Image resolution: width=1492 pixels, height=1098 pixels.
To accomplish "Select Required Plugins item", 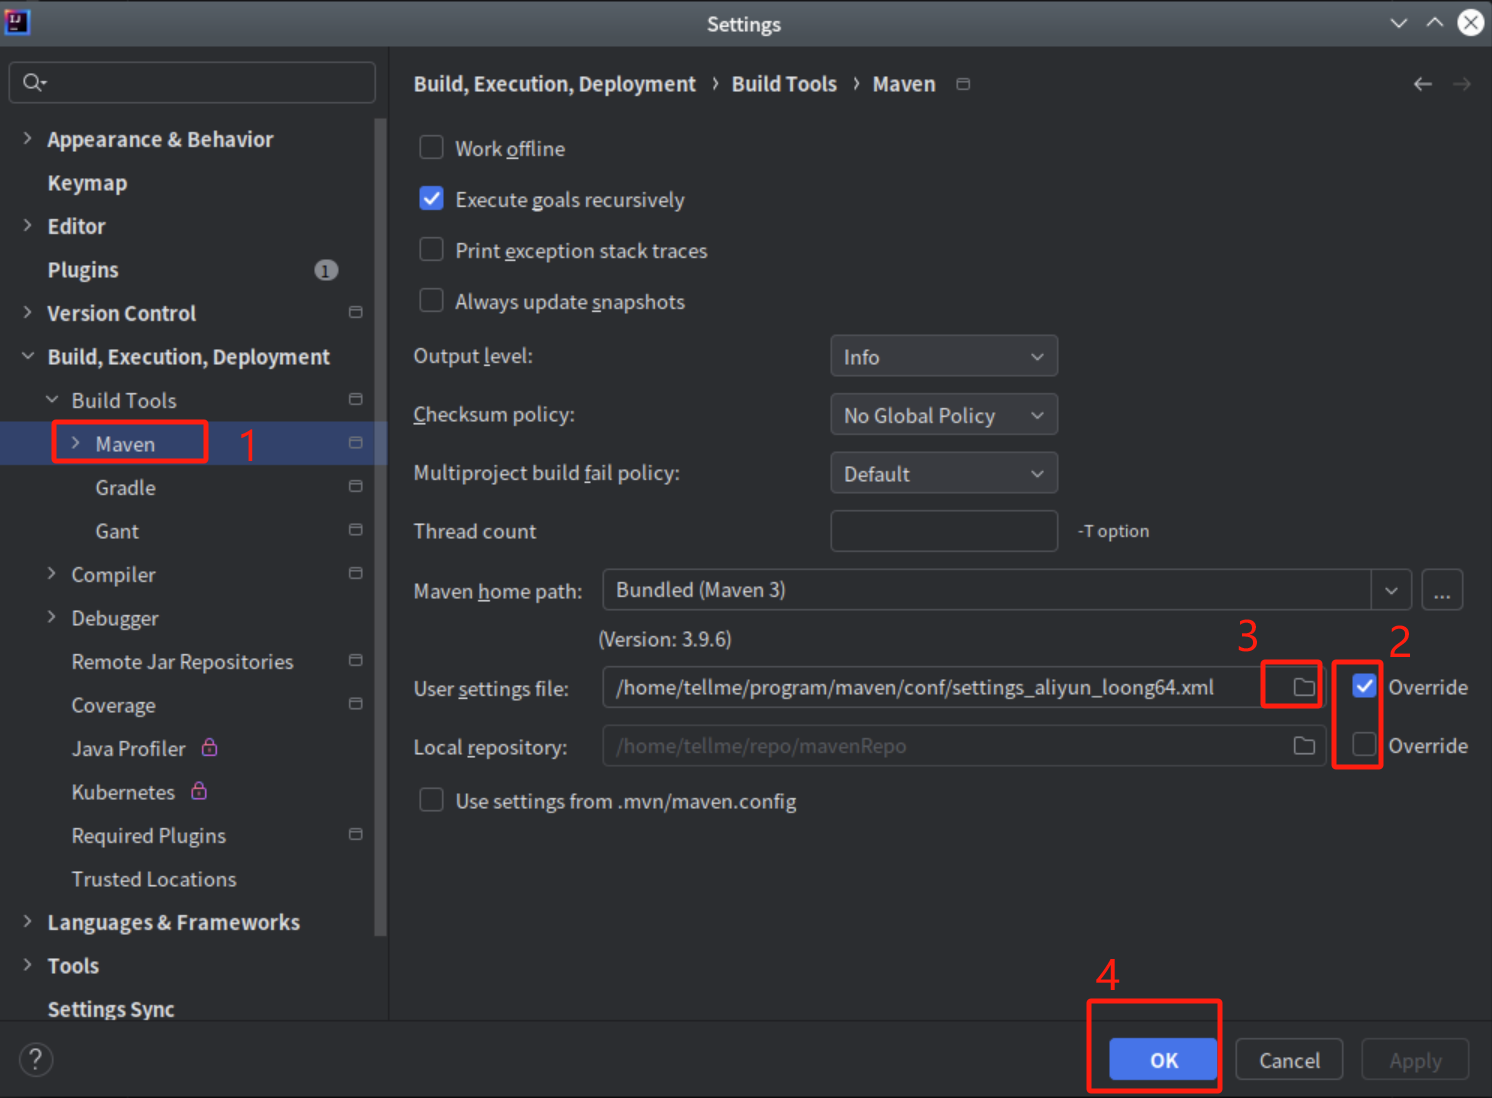I will (x=149, y=836).
